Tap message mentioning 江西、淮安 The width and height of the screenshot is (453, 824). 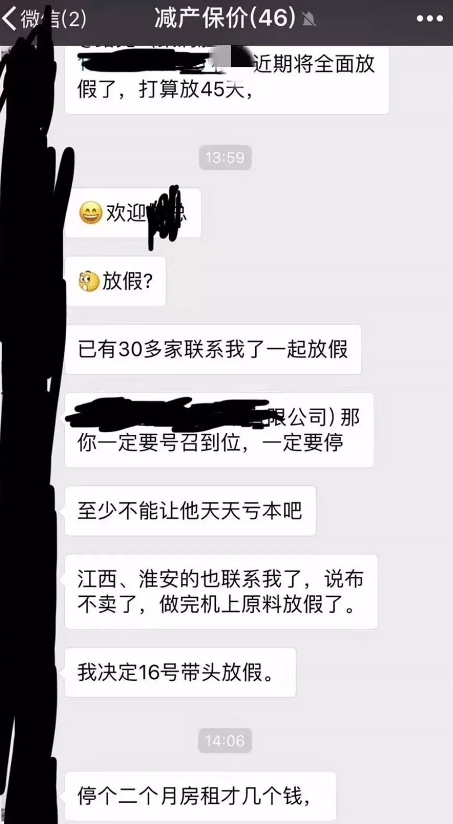(220, 592)
